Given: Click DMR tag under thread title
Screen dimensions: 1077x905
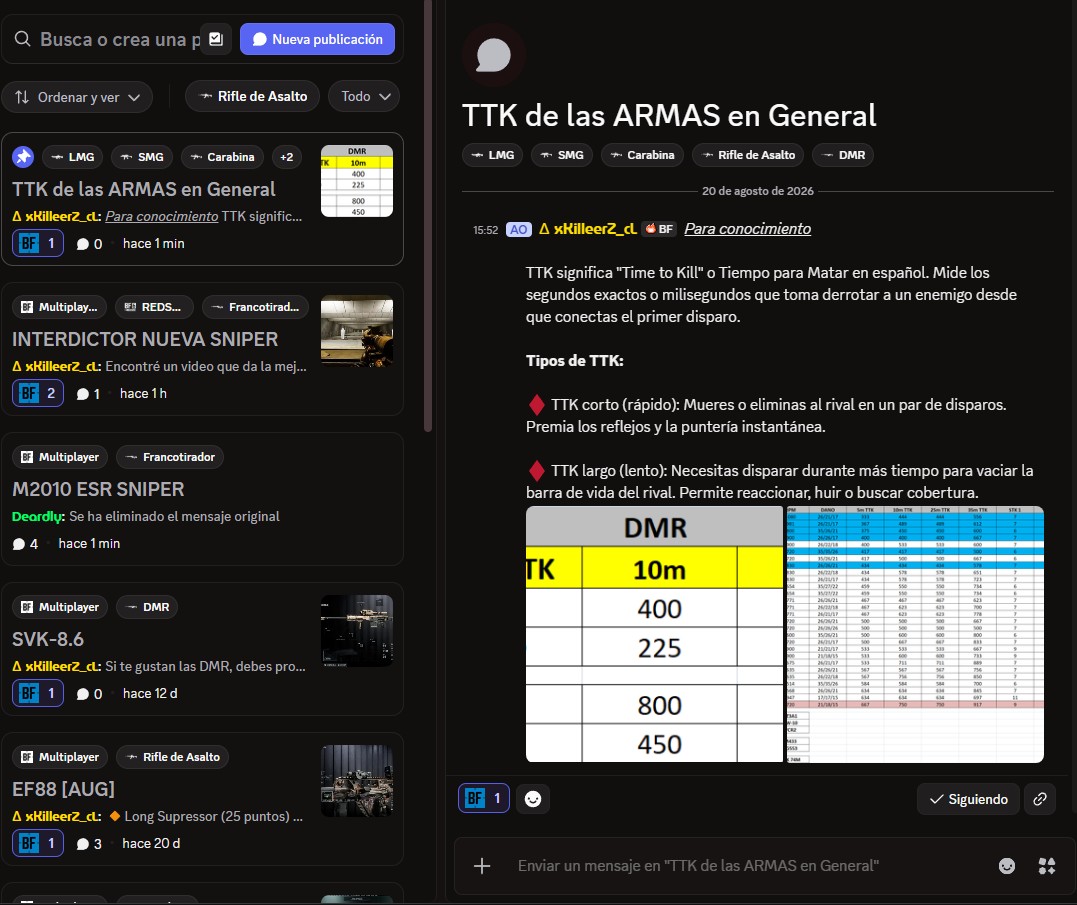Looking at the screenshot, I should pos(843,155).
